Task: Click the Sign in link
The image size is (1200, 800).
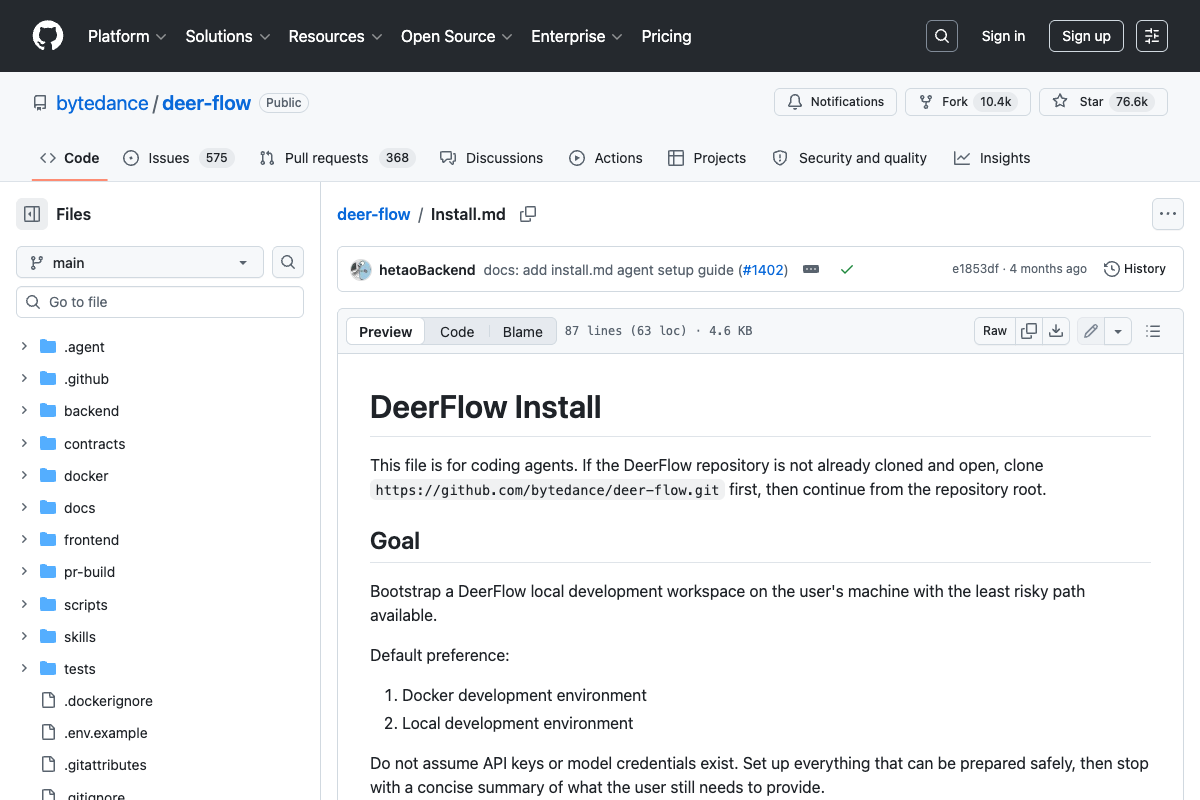Action: 1003,36
